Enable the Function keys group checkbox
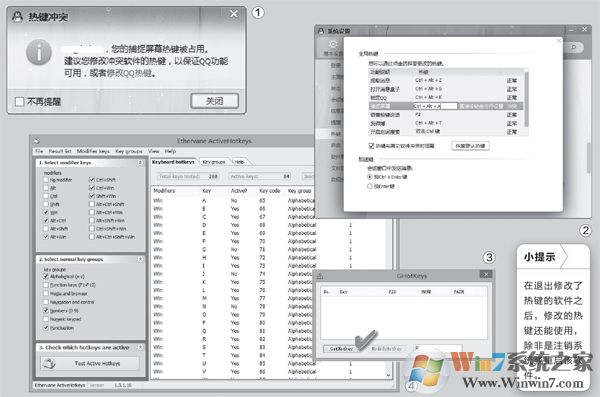Screen dimensions: 600x397 tap(46, 285)
